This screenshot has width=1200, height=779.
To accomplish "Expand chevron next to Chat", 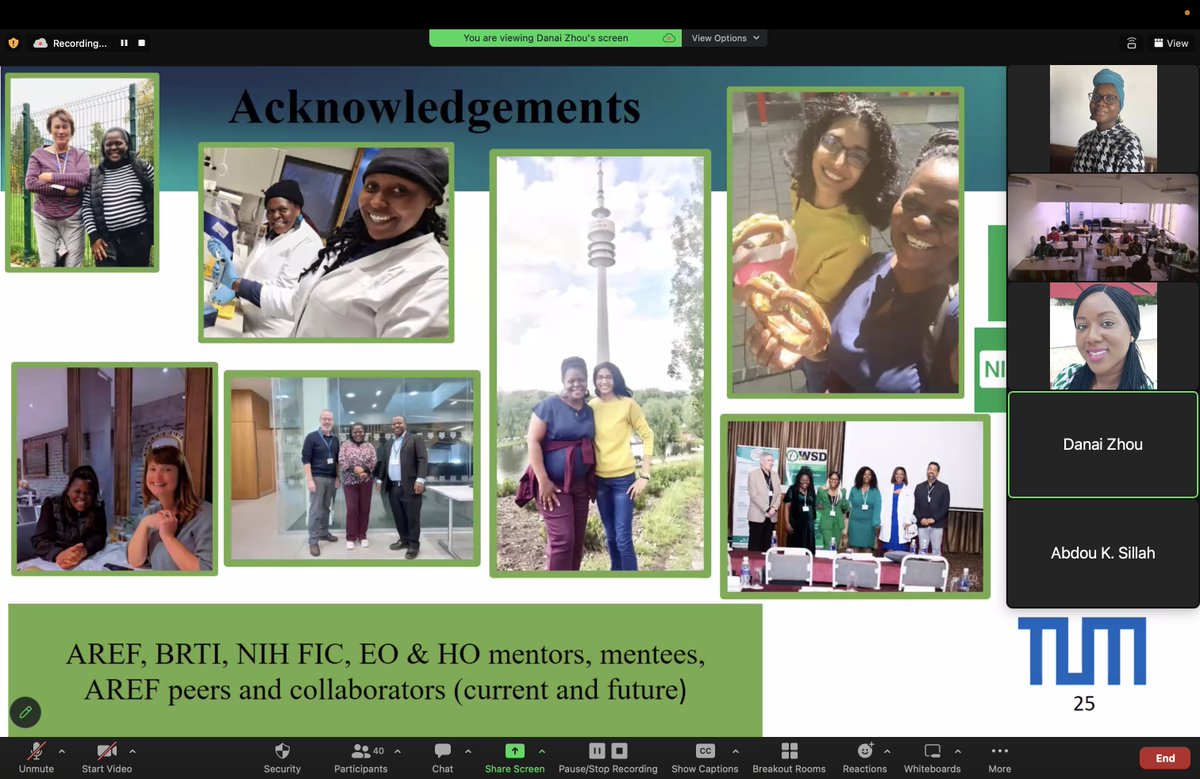I will (468, 751).
